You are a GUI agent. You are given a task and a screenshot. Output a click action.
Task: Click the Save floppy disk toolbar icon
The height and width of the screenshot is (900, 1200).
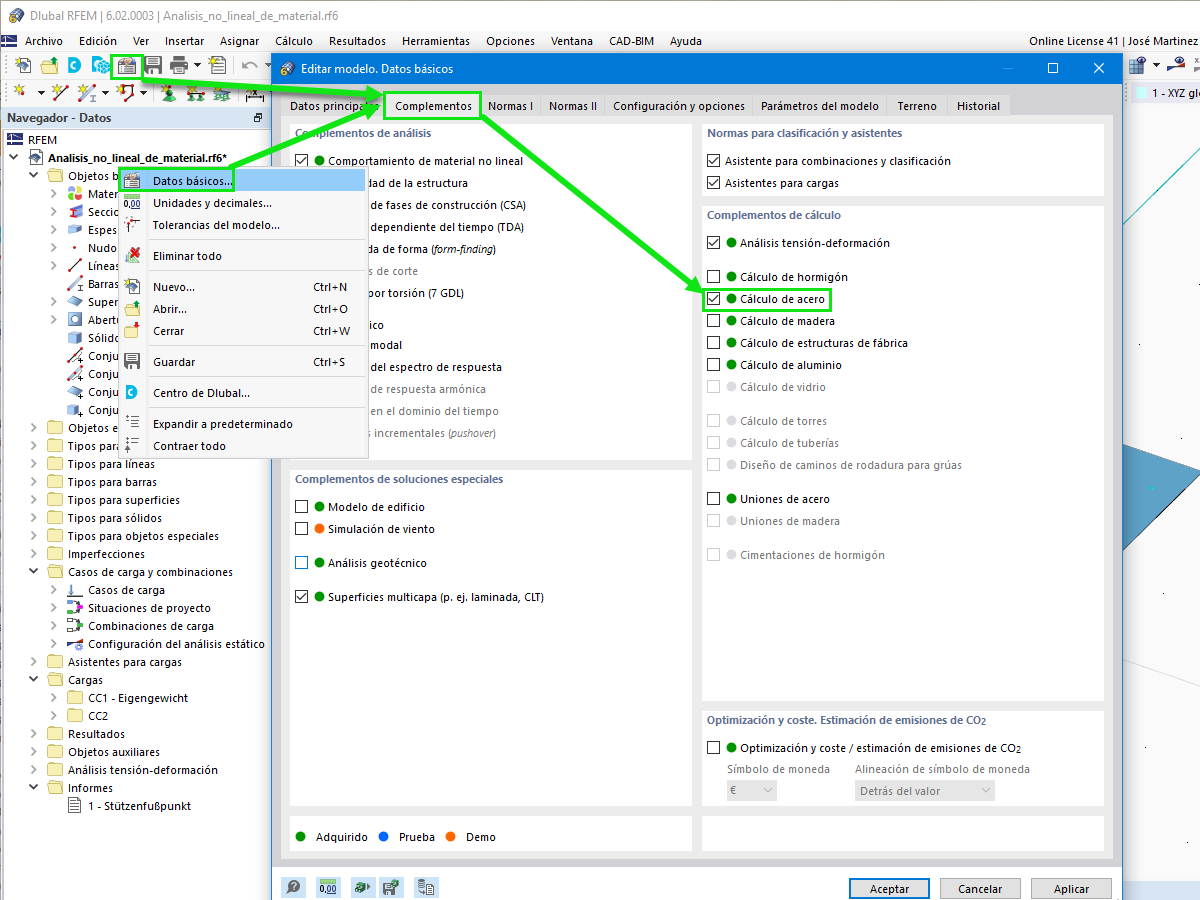(153, 66)
